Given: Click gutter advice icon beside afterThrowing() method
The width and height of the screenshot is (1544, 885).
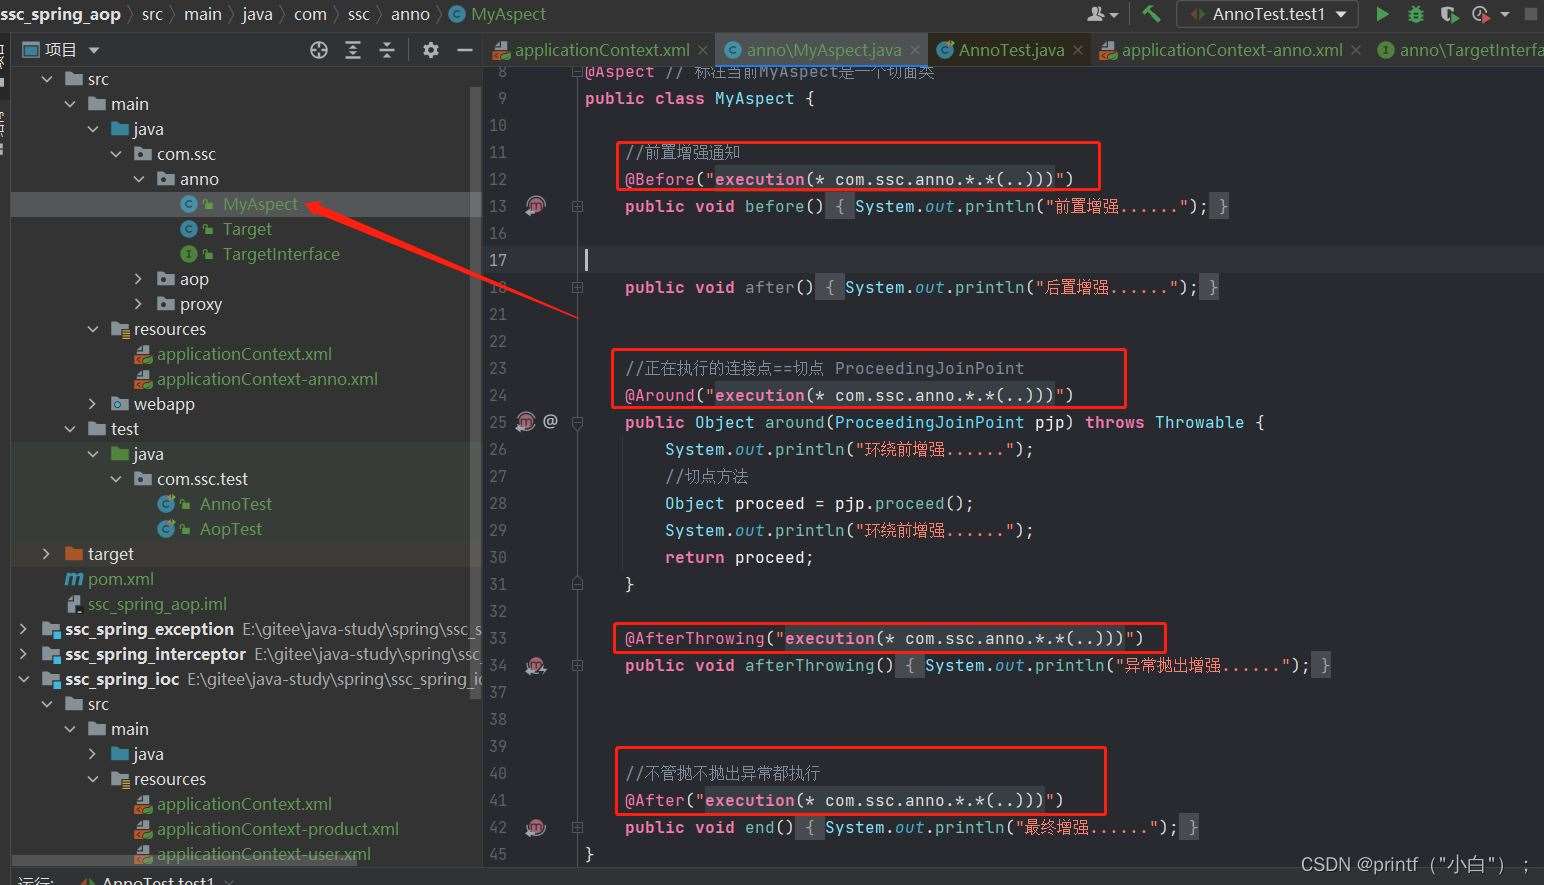Looking at the screenshot, I should coord(536,665).
